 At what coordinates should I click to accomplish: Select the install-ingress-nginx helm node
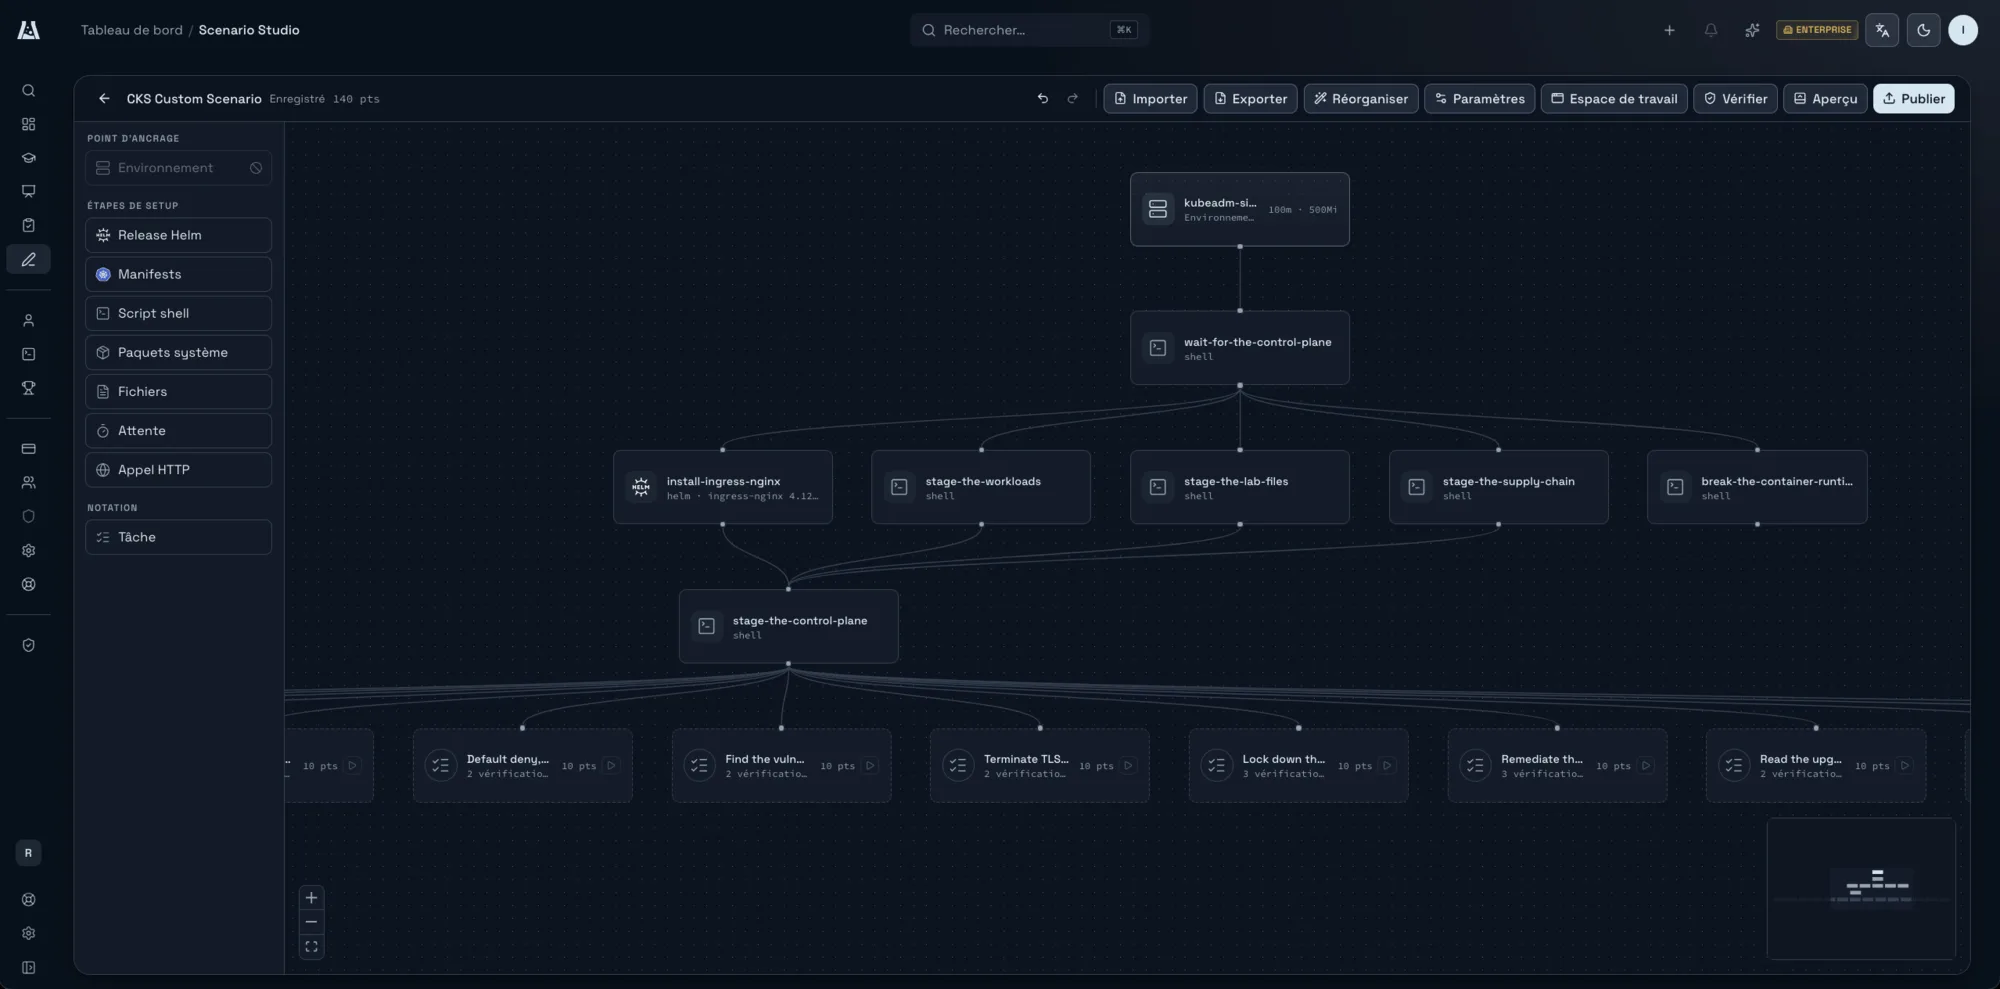pyautogui.click(x=723, y=487)
